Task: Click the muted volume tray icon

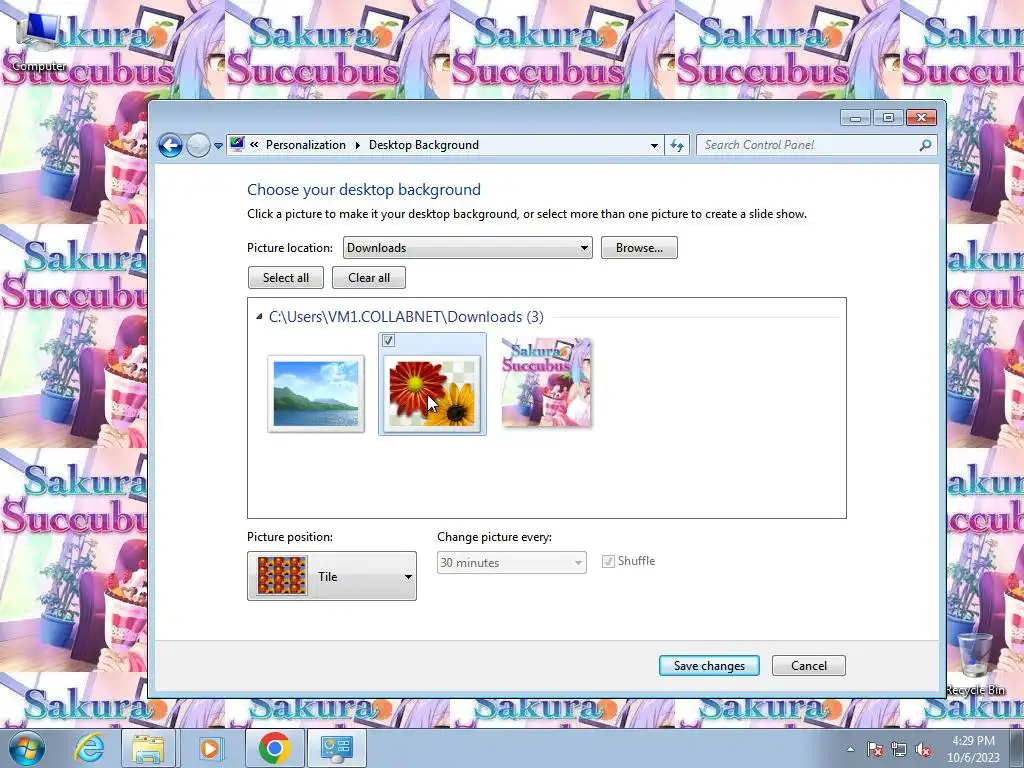Action: [923, 749]
